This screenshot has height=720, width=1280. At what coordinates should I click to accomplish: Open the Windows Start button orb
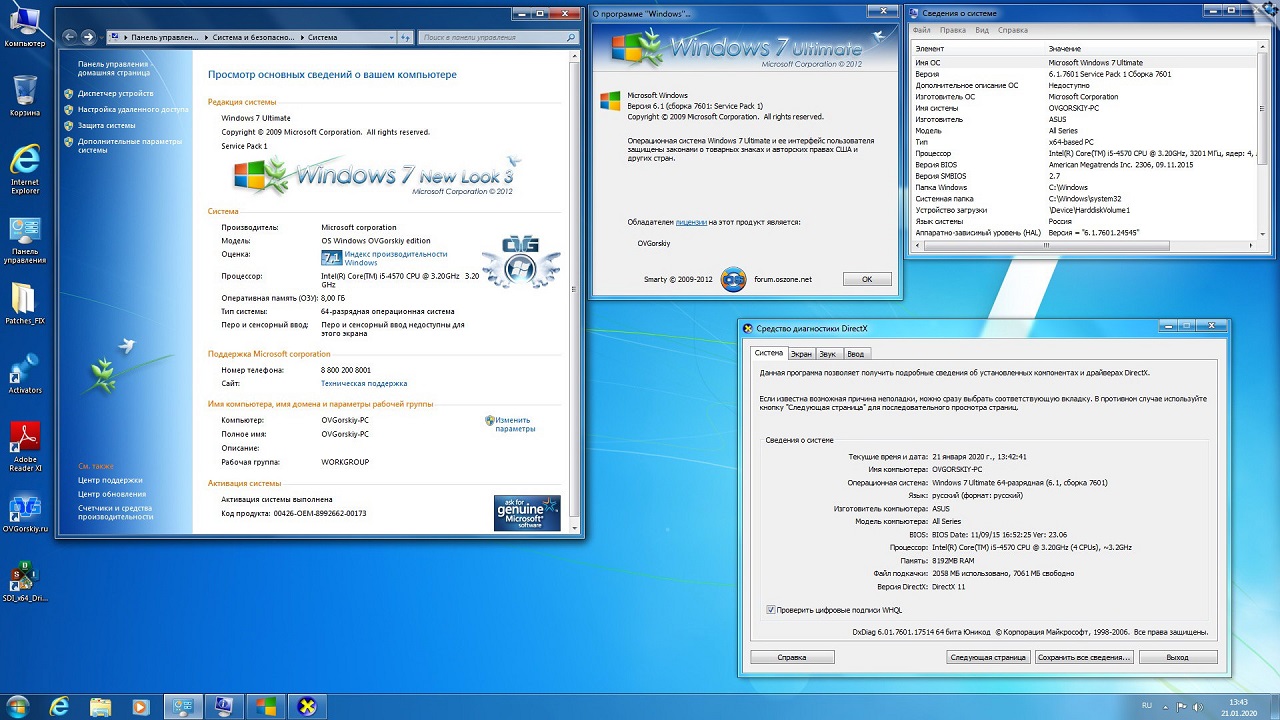18,706
